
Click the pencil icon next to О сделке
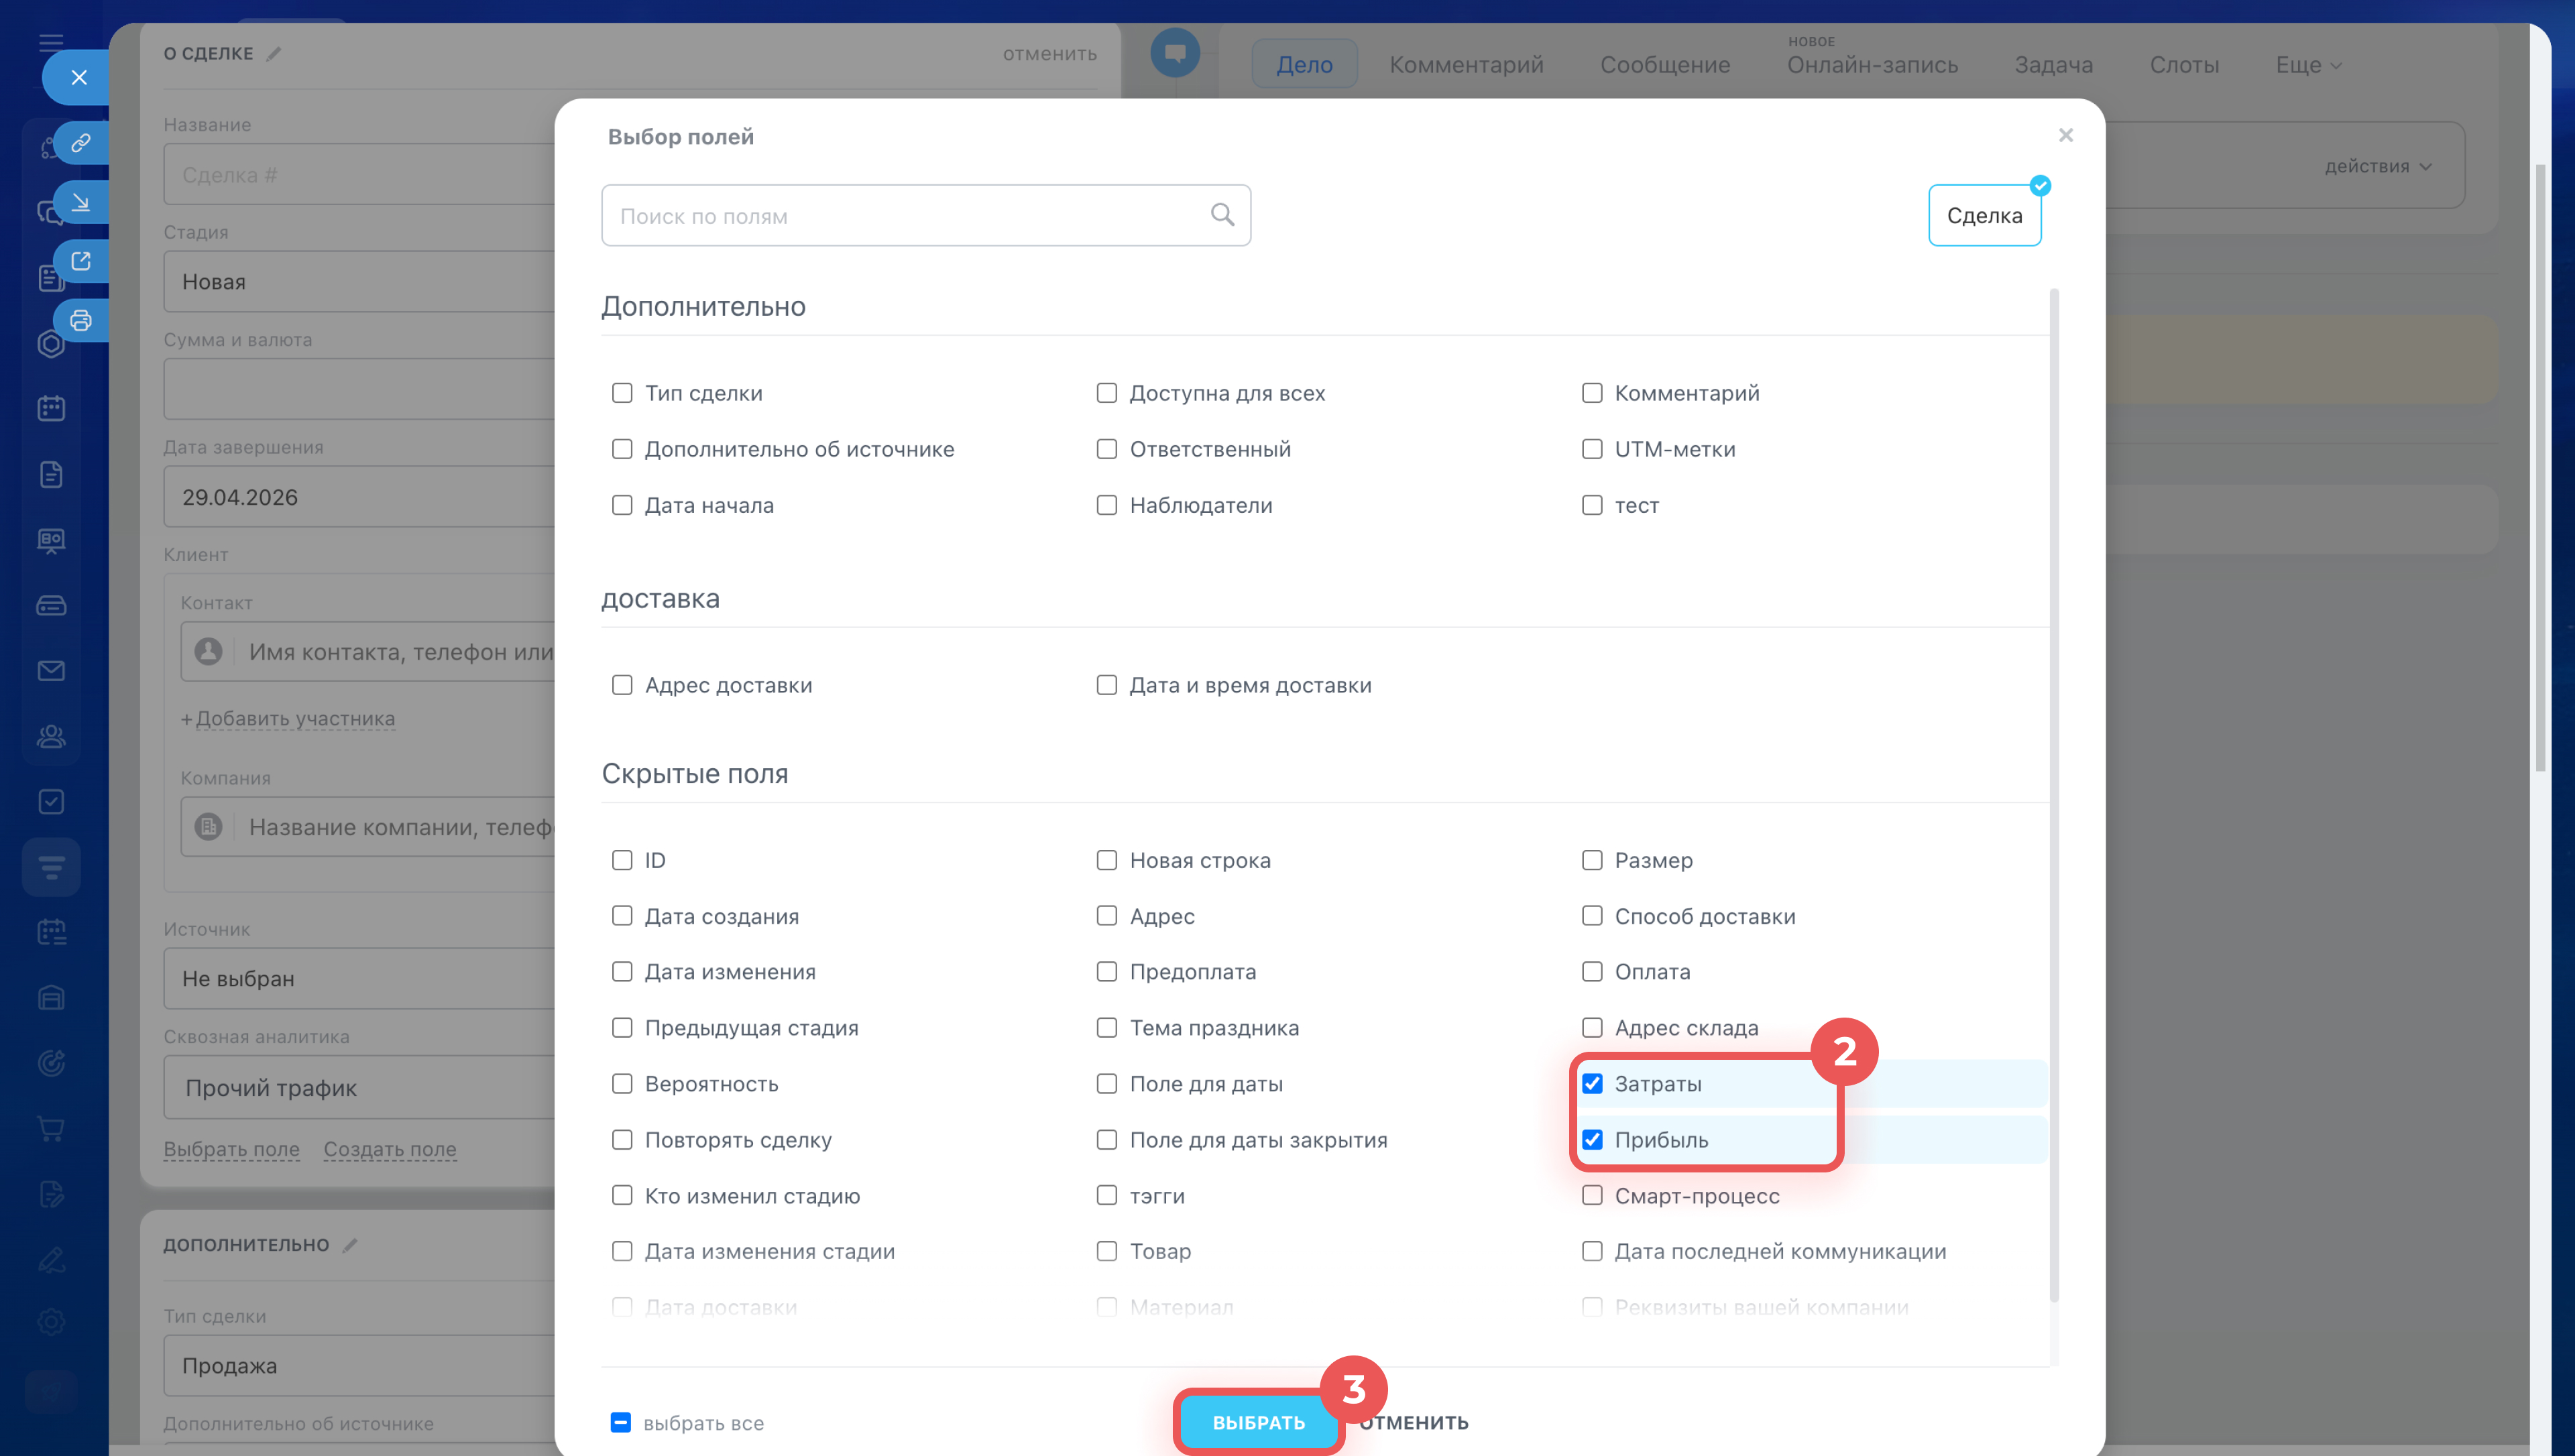coord(274,54)
